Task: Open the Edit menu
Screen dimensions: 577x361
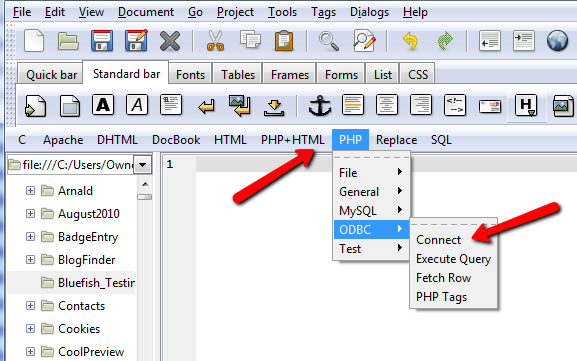Action: coord(55,12)
